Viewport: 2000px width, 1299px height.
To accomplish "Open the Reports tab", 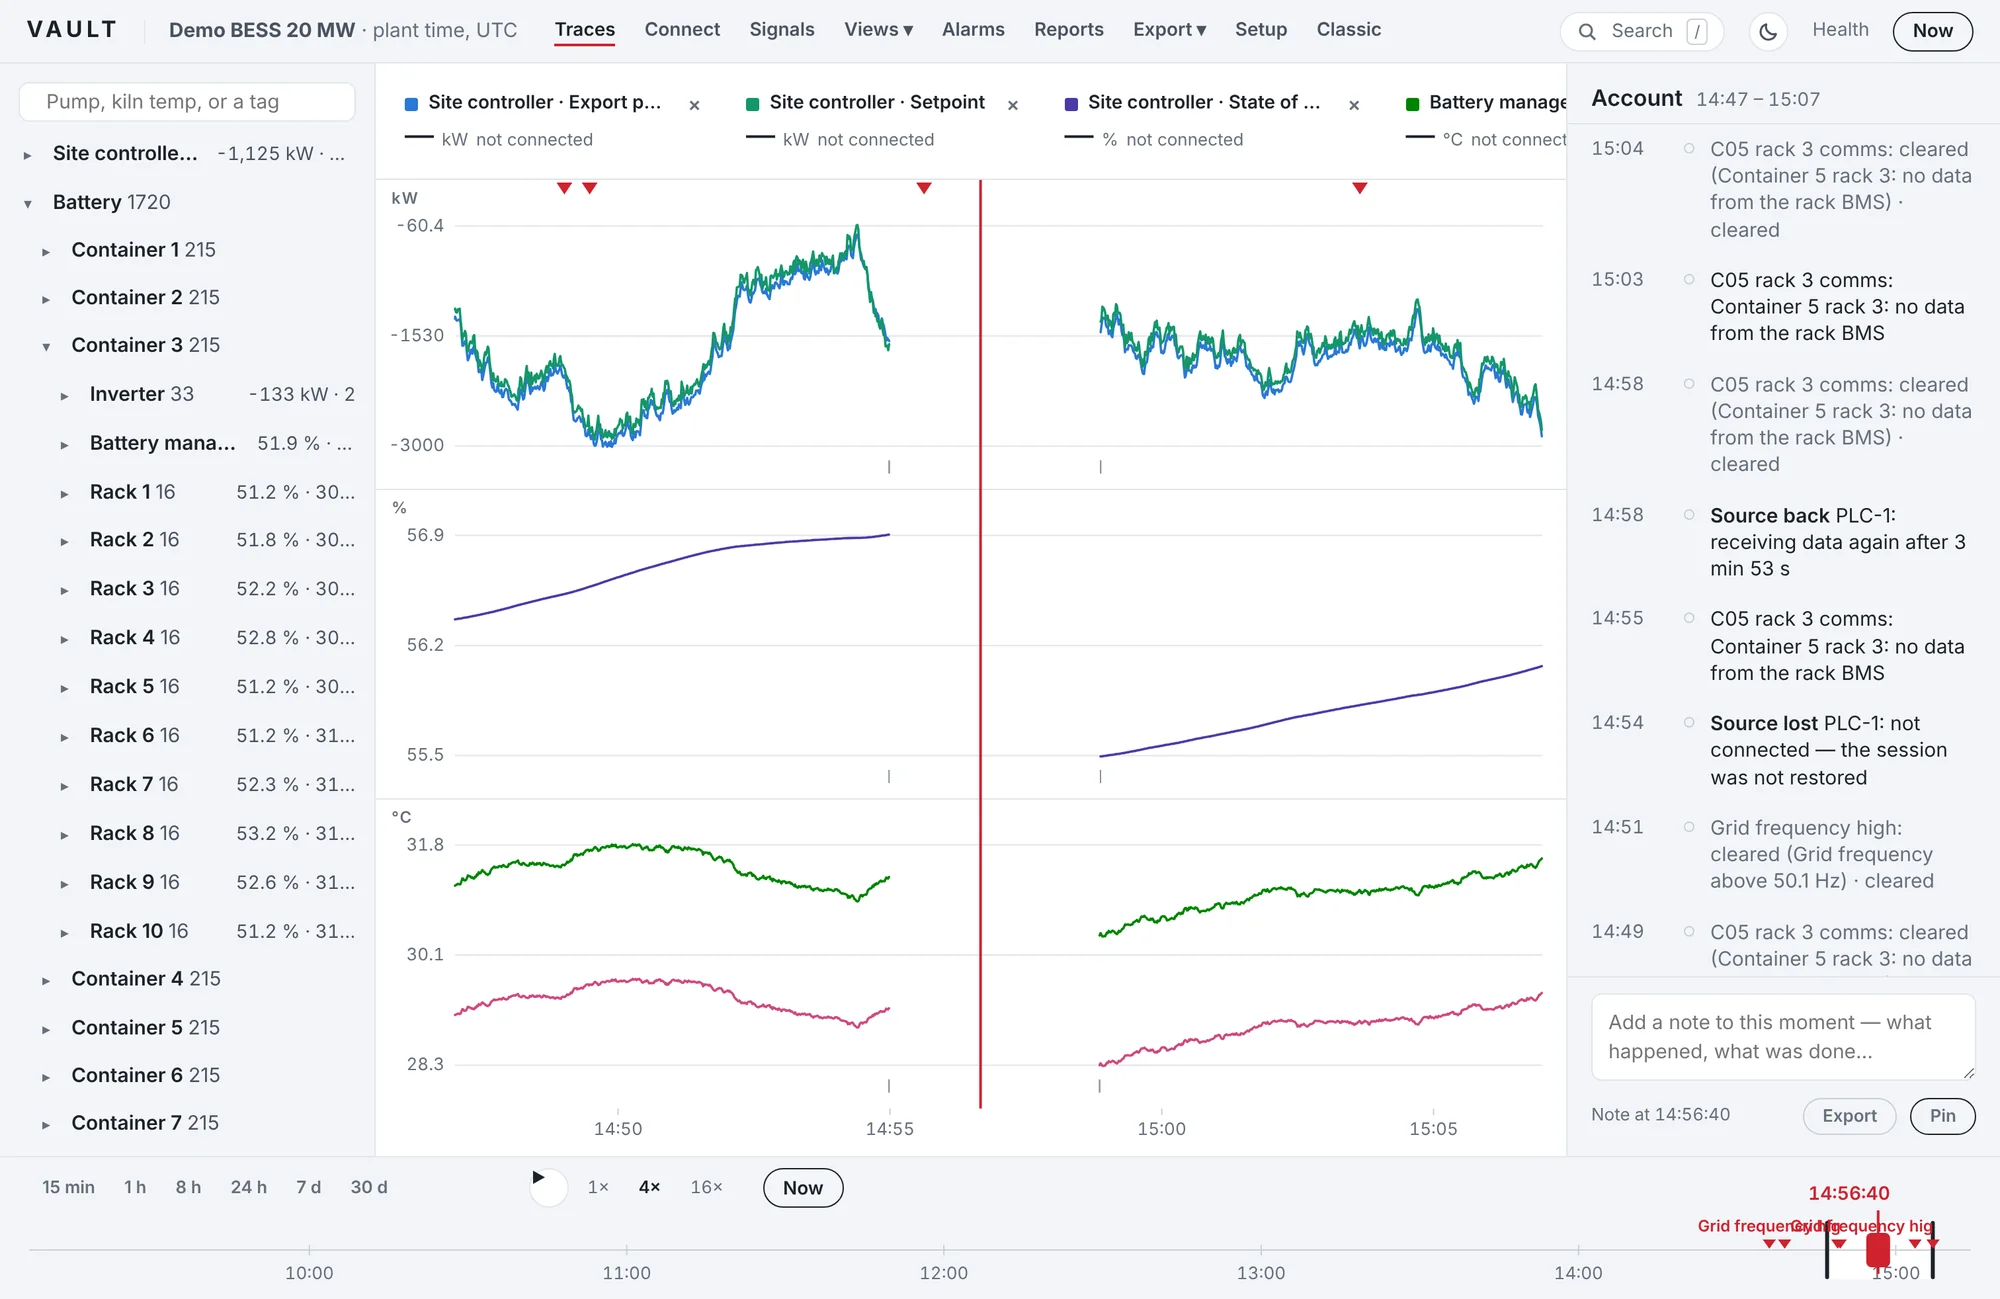I will (1068, 30).
